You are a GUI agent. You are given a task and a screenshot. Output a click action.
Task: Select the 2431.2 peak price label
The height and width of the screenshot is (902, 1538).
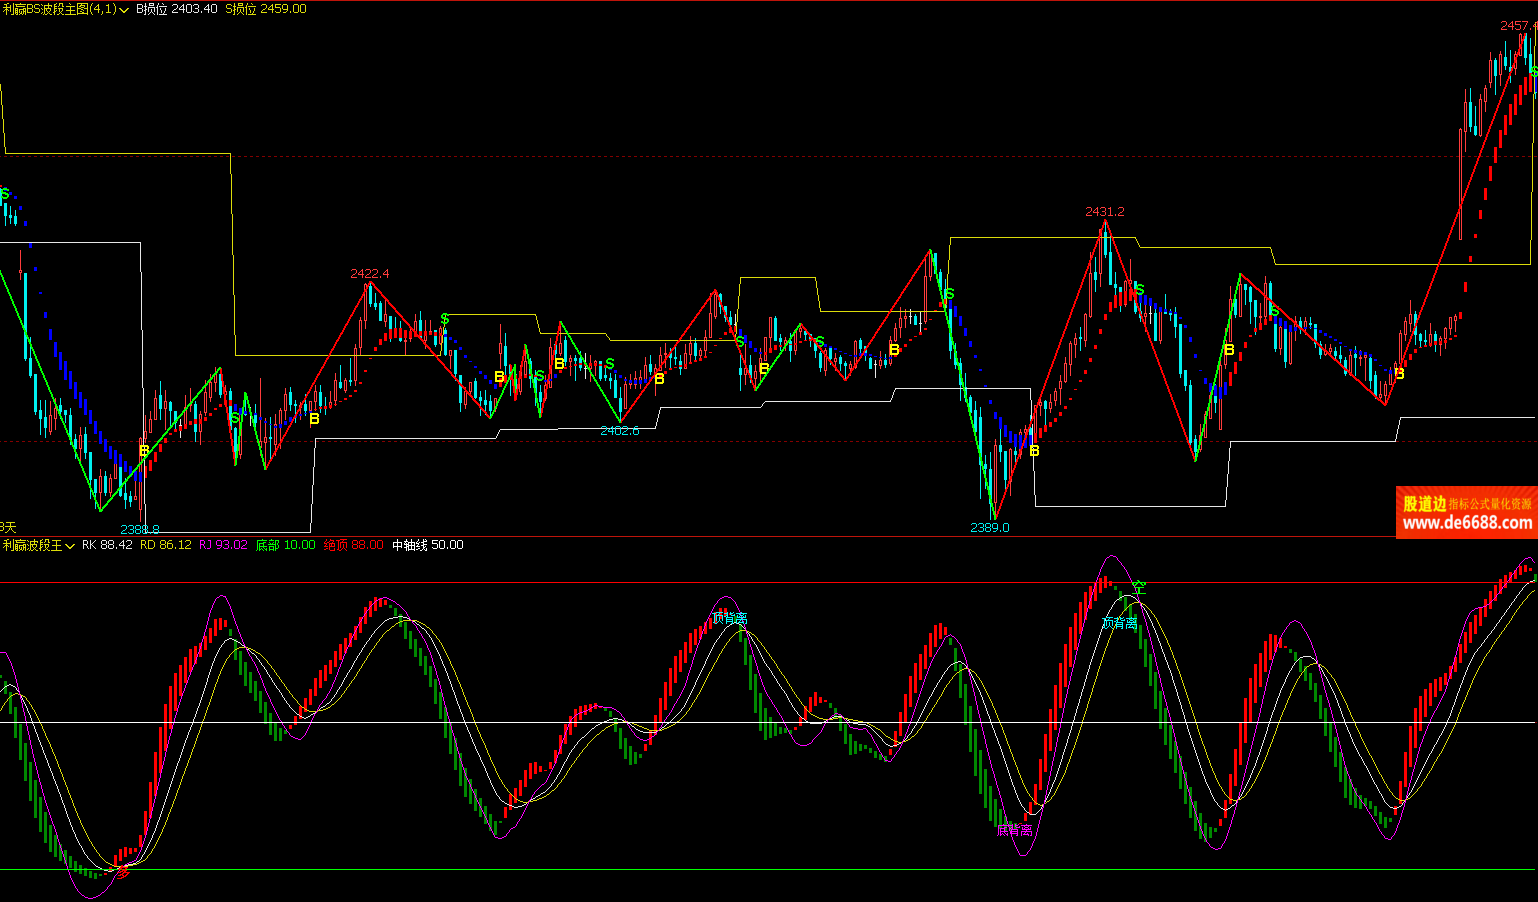1104,211
